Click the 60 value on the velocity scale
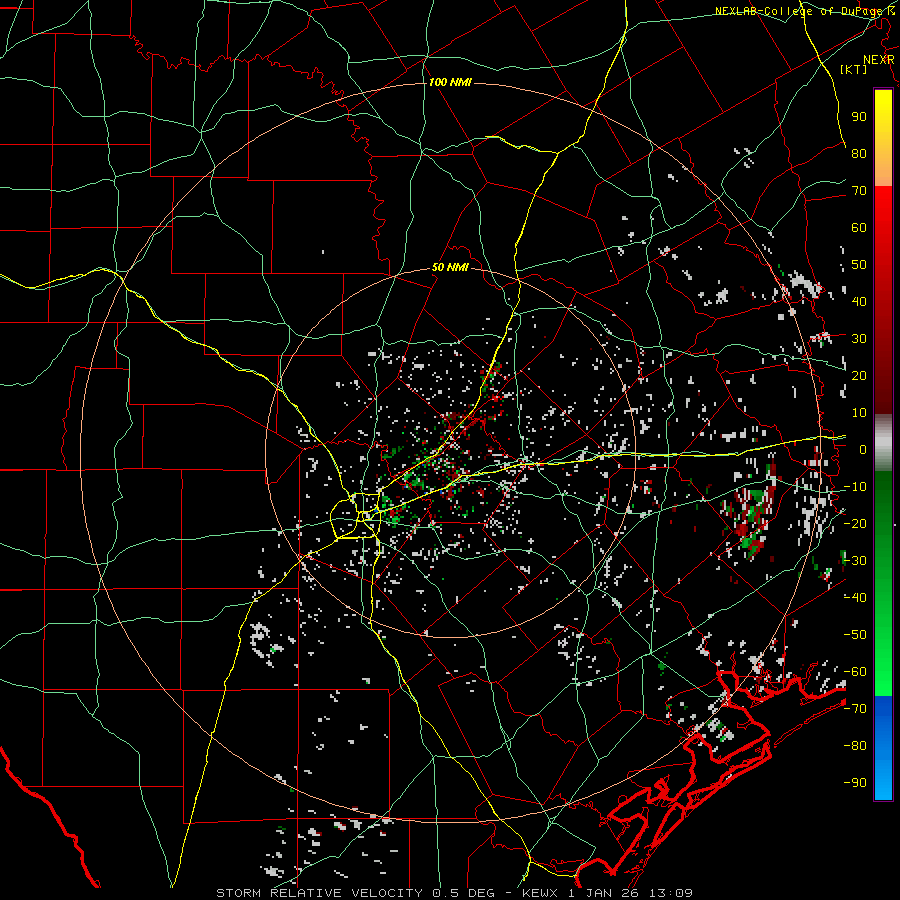The image size is (900, 900). pos(859,227)
